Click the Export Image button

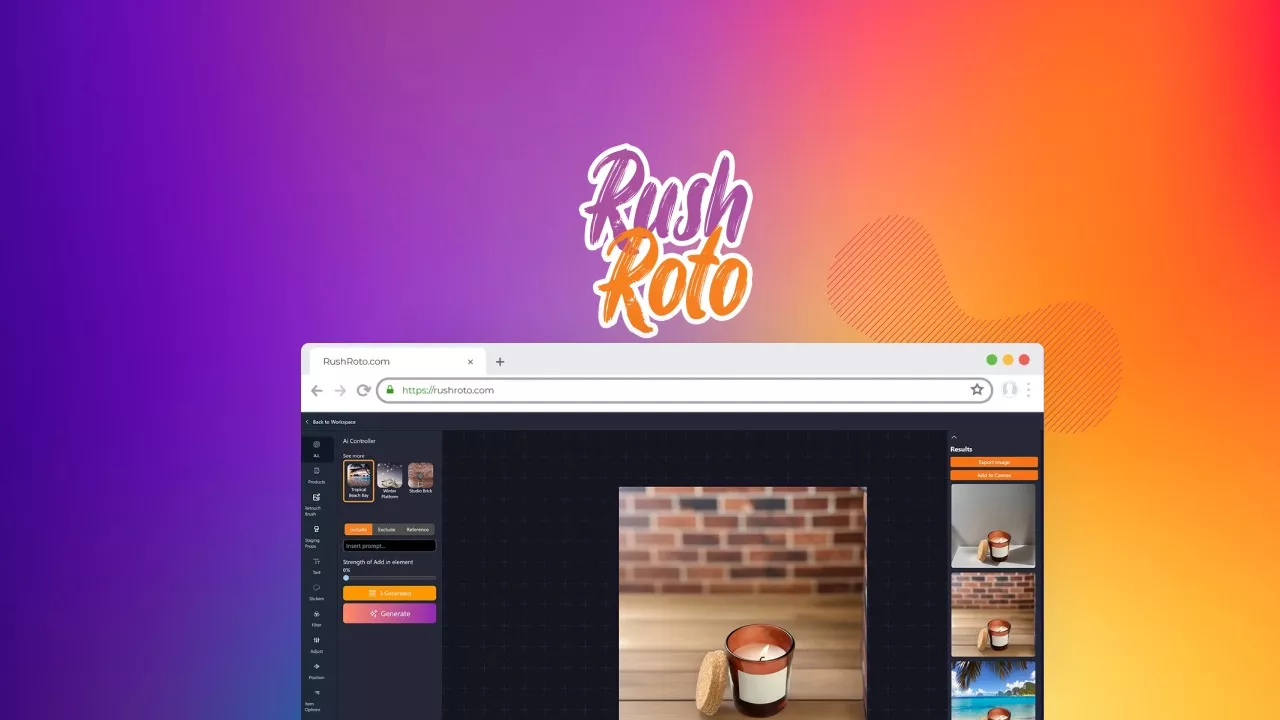[993, 462]
